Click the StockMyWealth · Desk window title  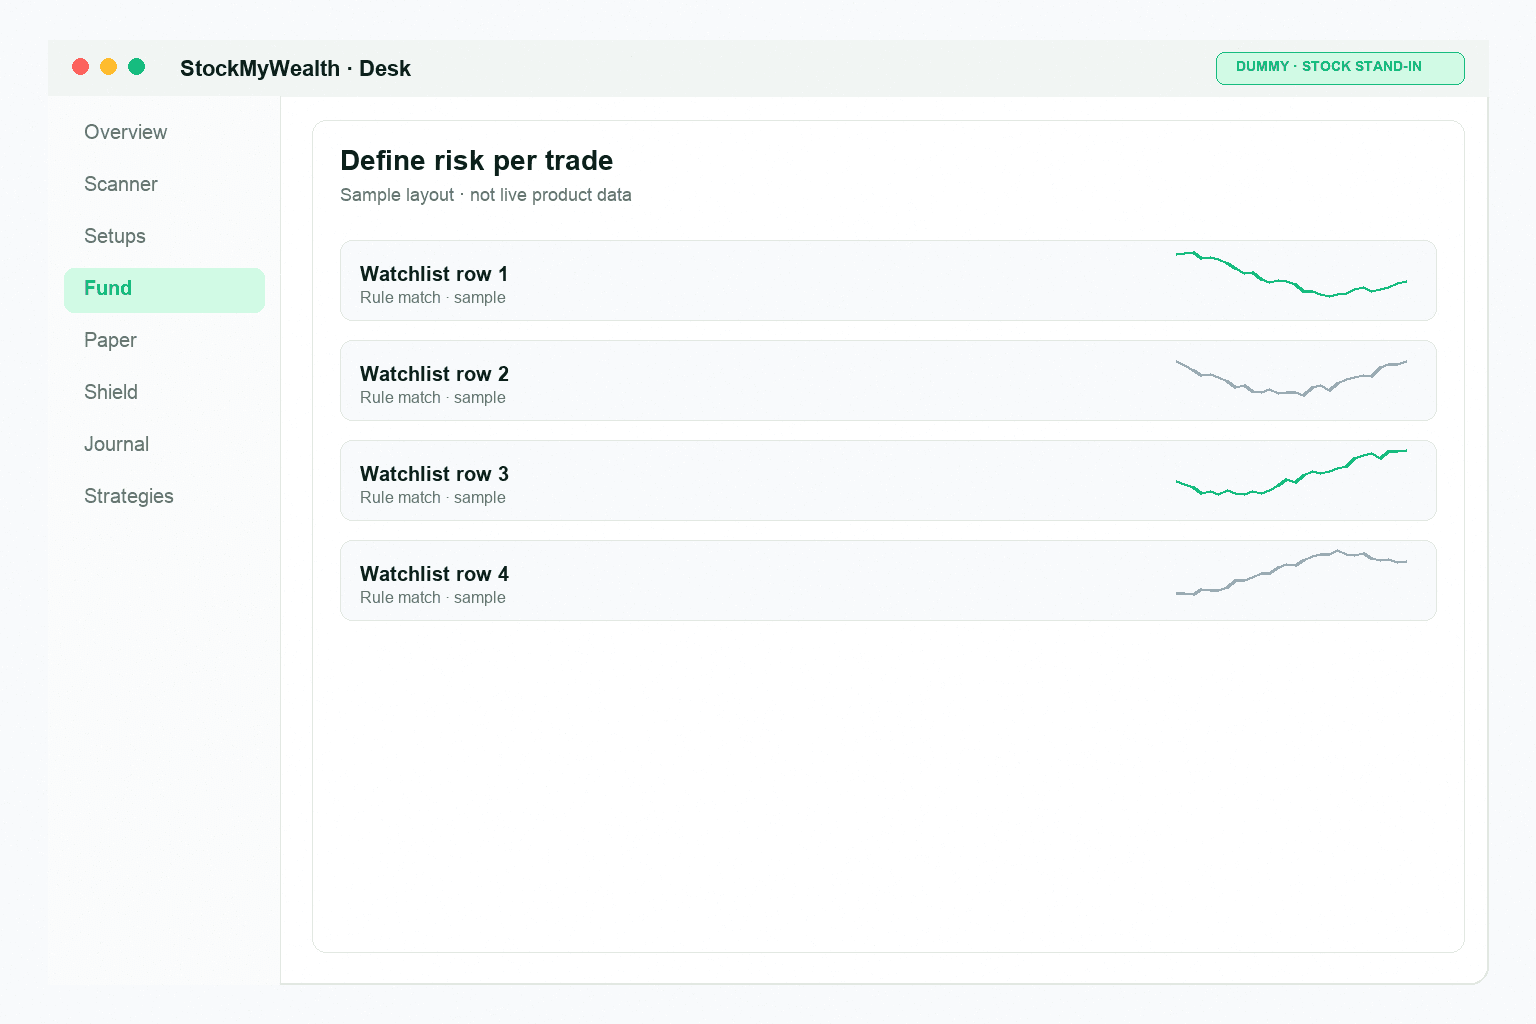295,69
